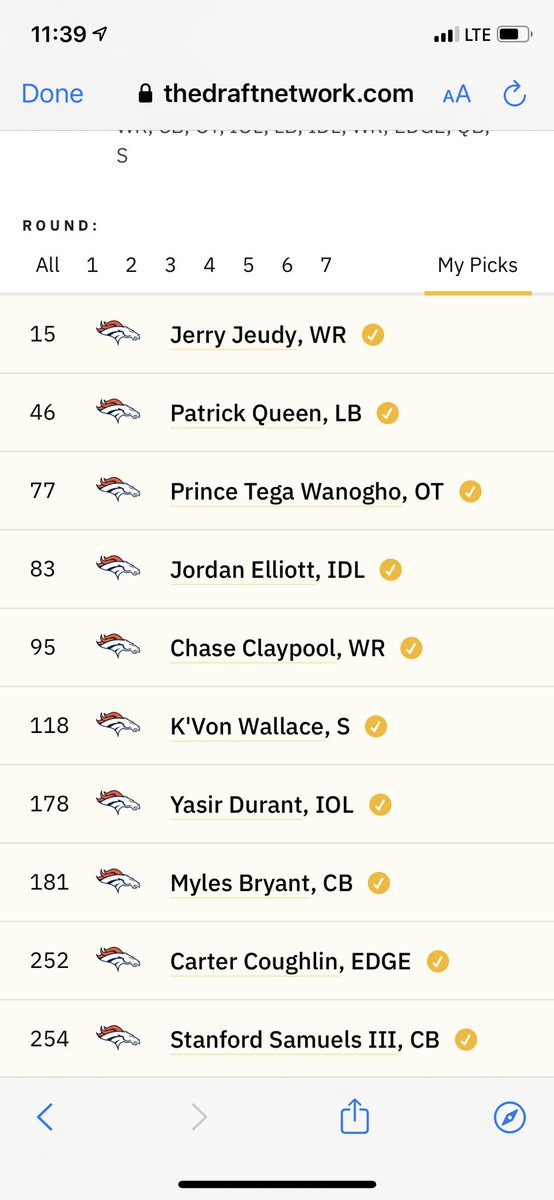Screen dimensions: 554x1200
Task: Select the All rounds filter
Action: (x=47, y=265)
